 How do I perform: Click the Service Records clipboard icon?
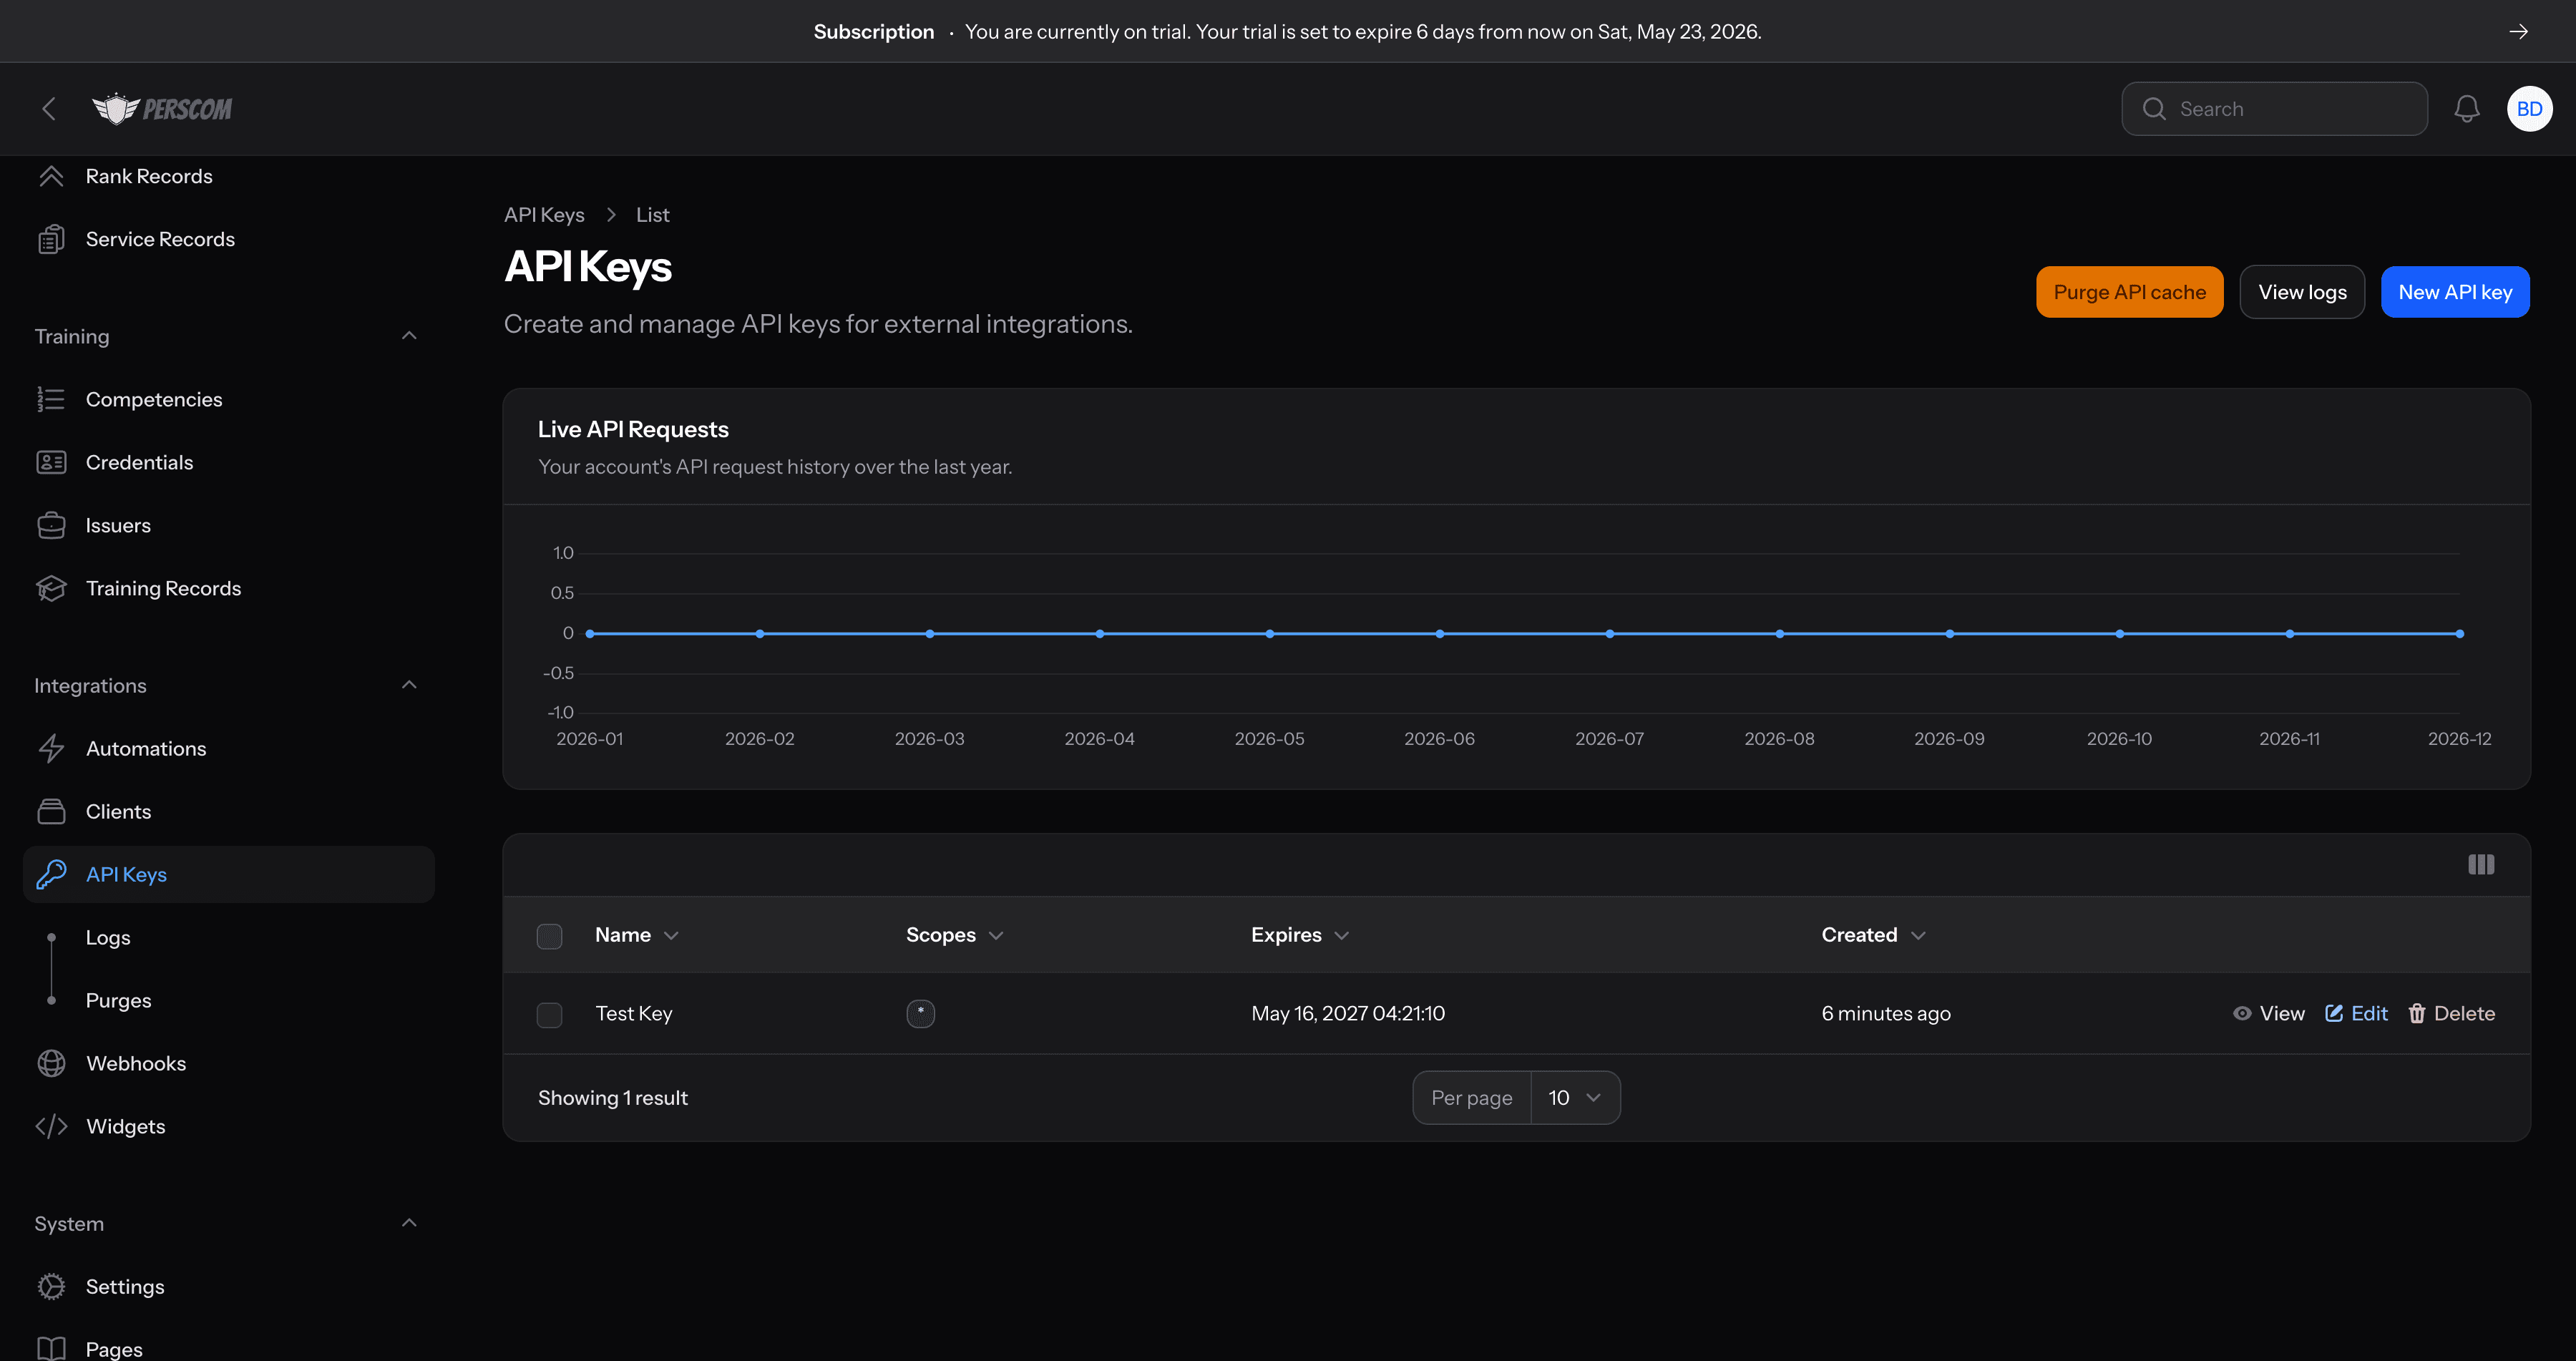coord(51,239)
